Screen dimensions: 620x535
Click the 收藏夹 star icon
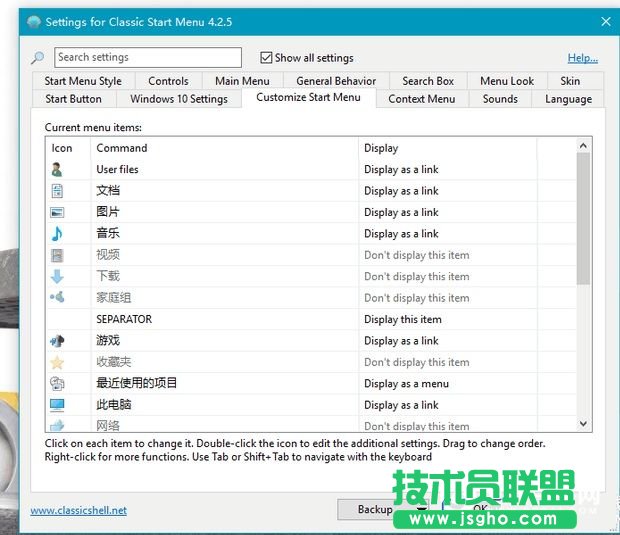coord(57,362)
